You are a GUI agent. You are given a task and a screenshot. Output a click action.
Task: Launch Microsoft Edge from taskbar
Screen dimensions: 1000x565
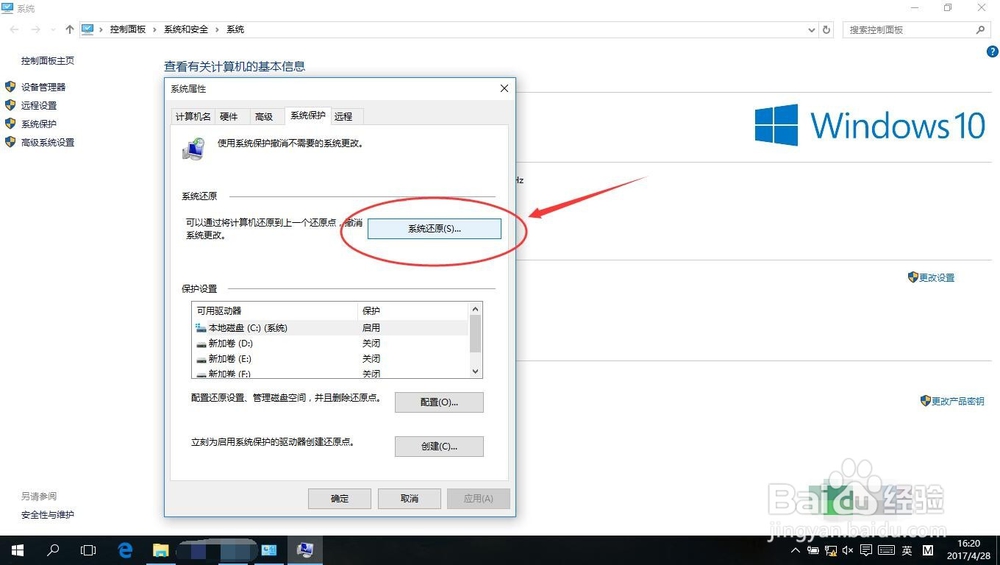(x=125, y=550)
